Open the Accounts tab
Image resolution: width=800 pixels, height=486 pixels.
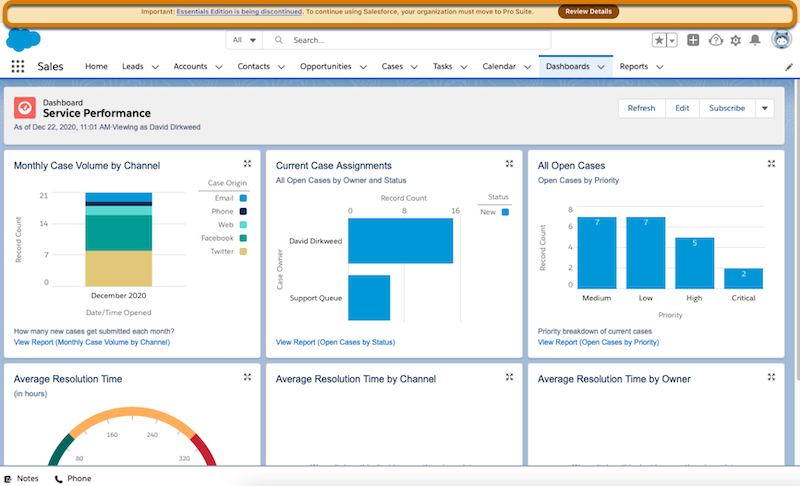[x=190, y=66]
